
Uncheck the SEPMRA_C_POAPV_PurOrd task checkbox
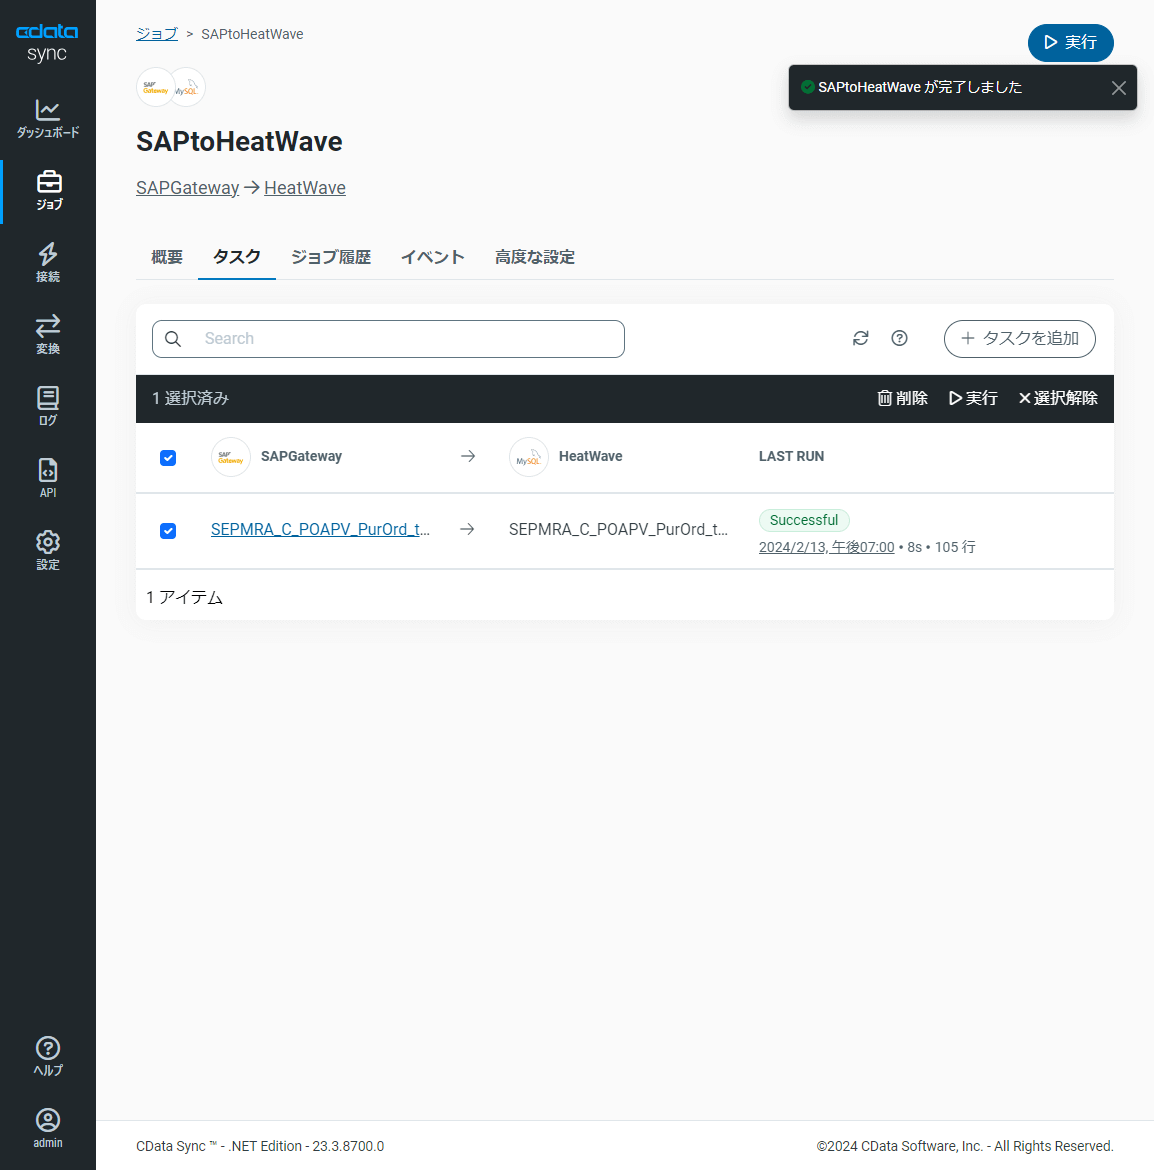168,531
